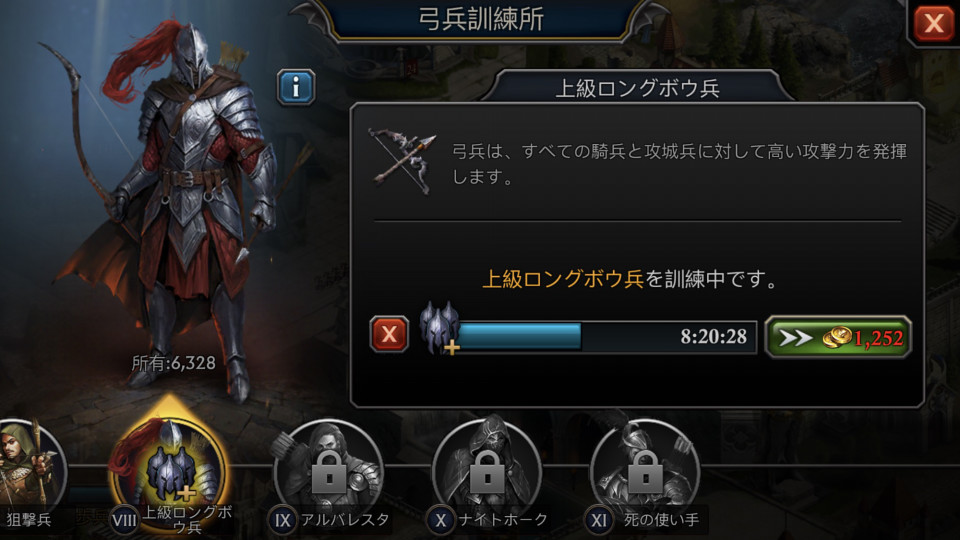
Task: Cancel training with the red X button
Action: pos(389,334)
